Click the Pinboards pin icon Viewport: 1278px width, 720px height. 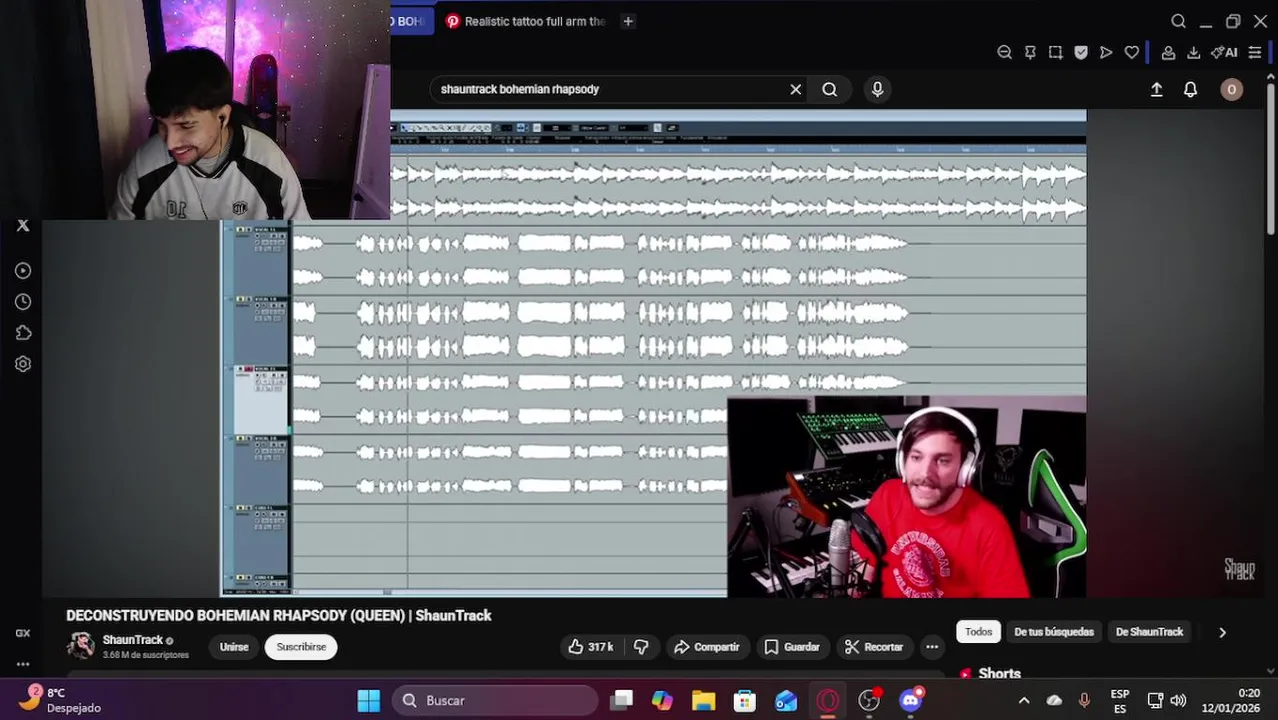[x=1030, y=53]
